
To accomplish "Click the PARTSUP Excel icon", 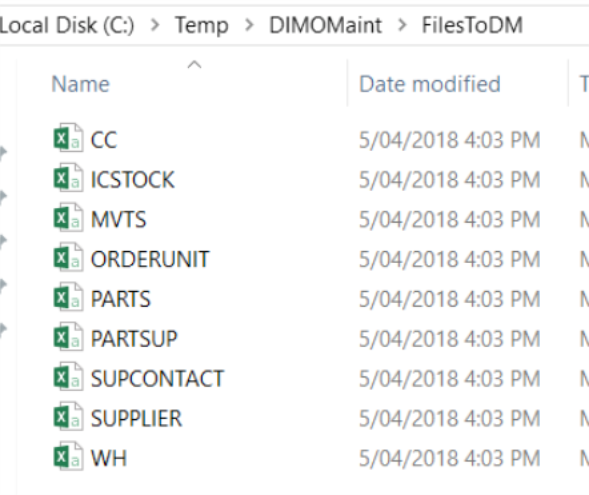I will (68, 337).
